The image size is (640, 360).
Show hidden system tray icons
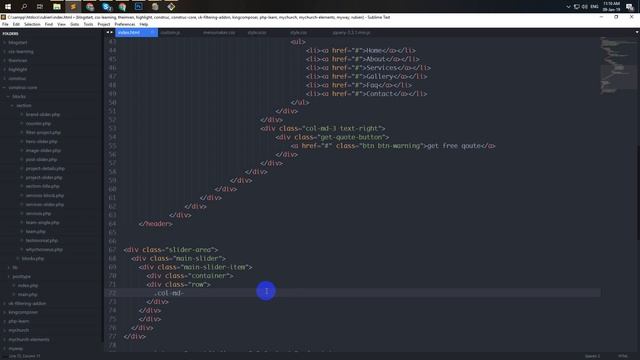coord(568,7)
